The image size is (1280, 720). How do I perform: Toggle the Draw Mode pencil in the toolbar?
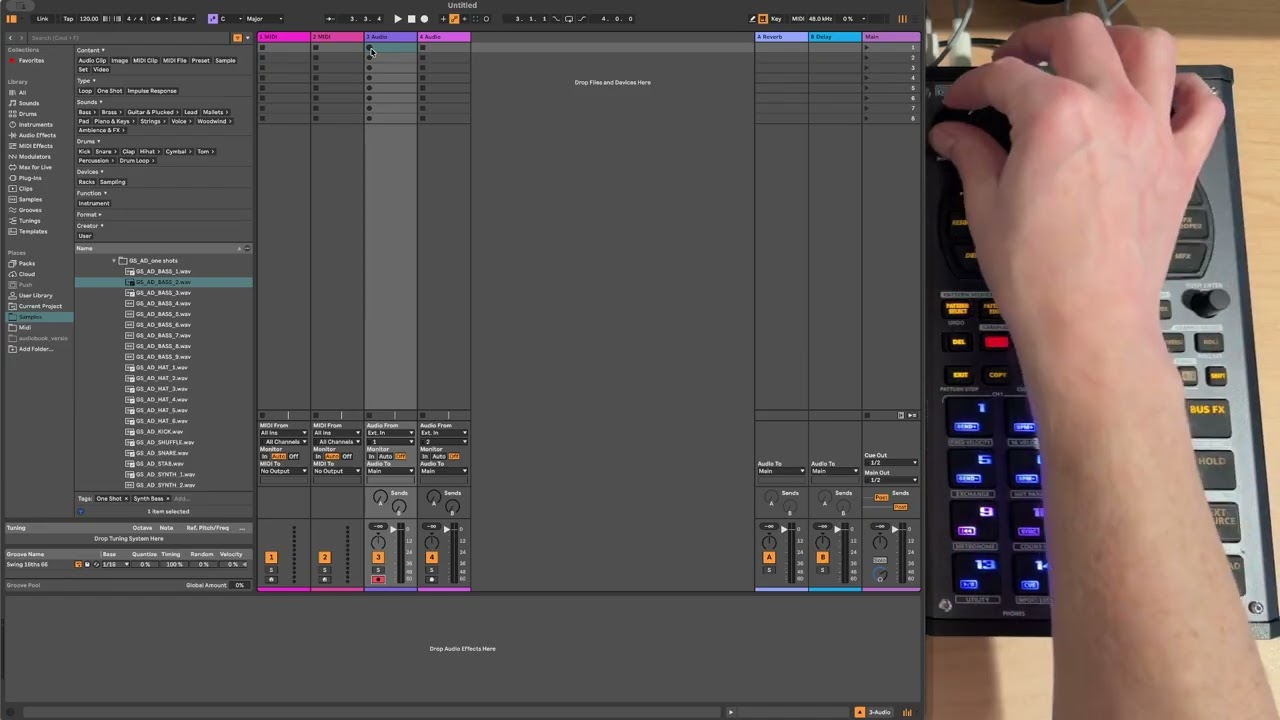[753, 18]
